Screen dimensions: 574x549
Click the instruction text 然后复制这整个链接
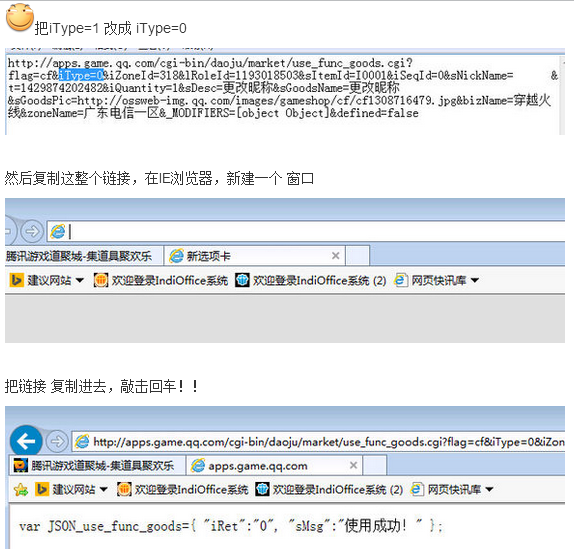(x=67, y=179)
